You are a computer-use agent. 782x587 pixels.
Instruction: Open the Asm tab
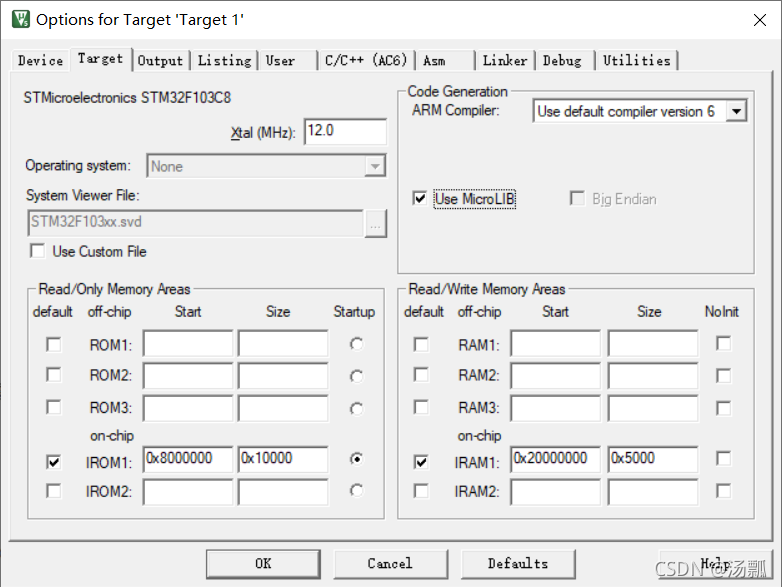tap(445, 60)
